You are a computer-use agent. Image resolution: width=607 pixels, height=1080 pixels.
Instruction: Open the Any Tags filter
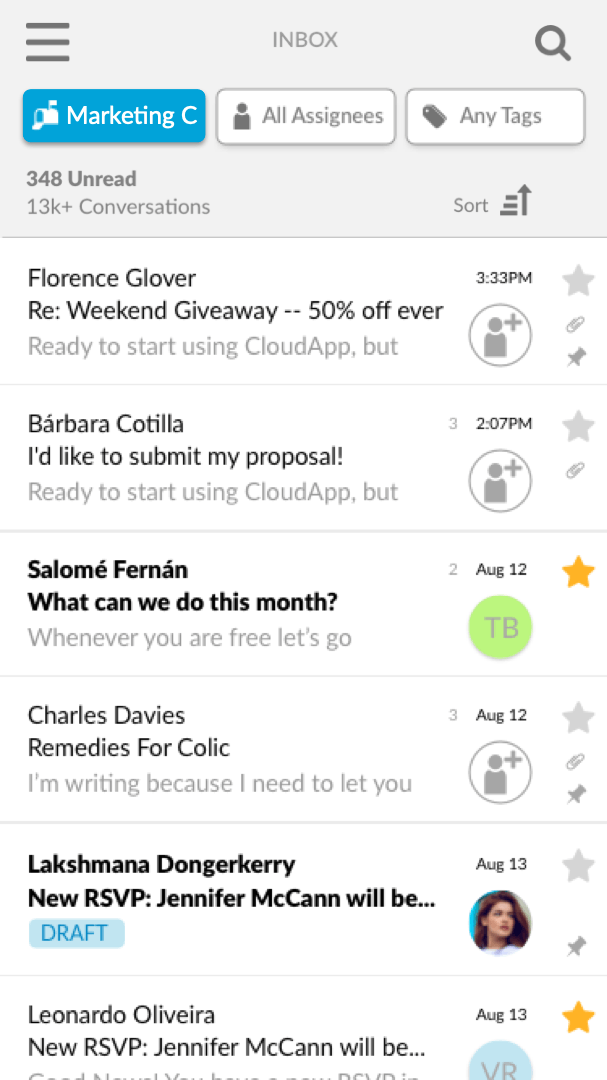coord(495,117)
